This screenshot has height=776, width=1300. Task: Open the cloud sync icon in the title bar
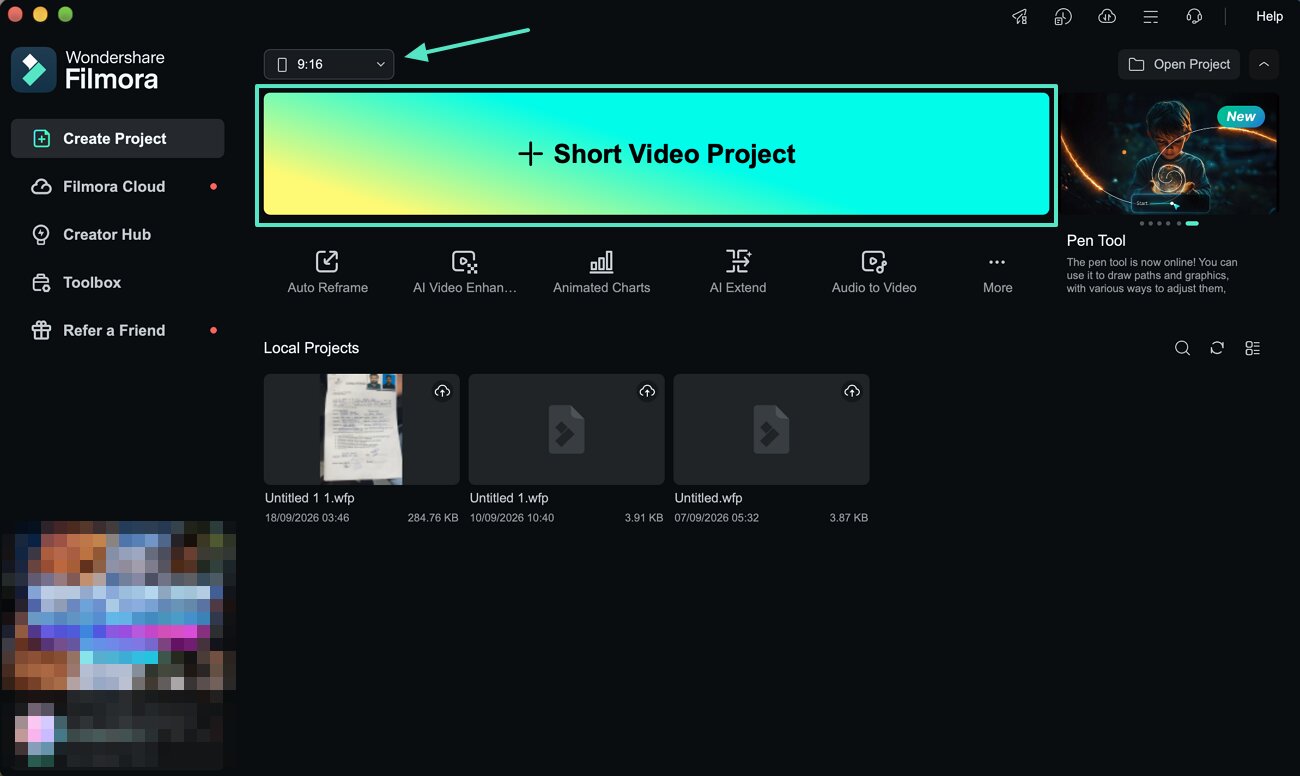[x=1106, y=16]
